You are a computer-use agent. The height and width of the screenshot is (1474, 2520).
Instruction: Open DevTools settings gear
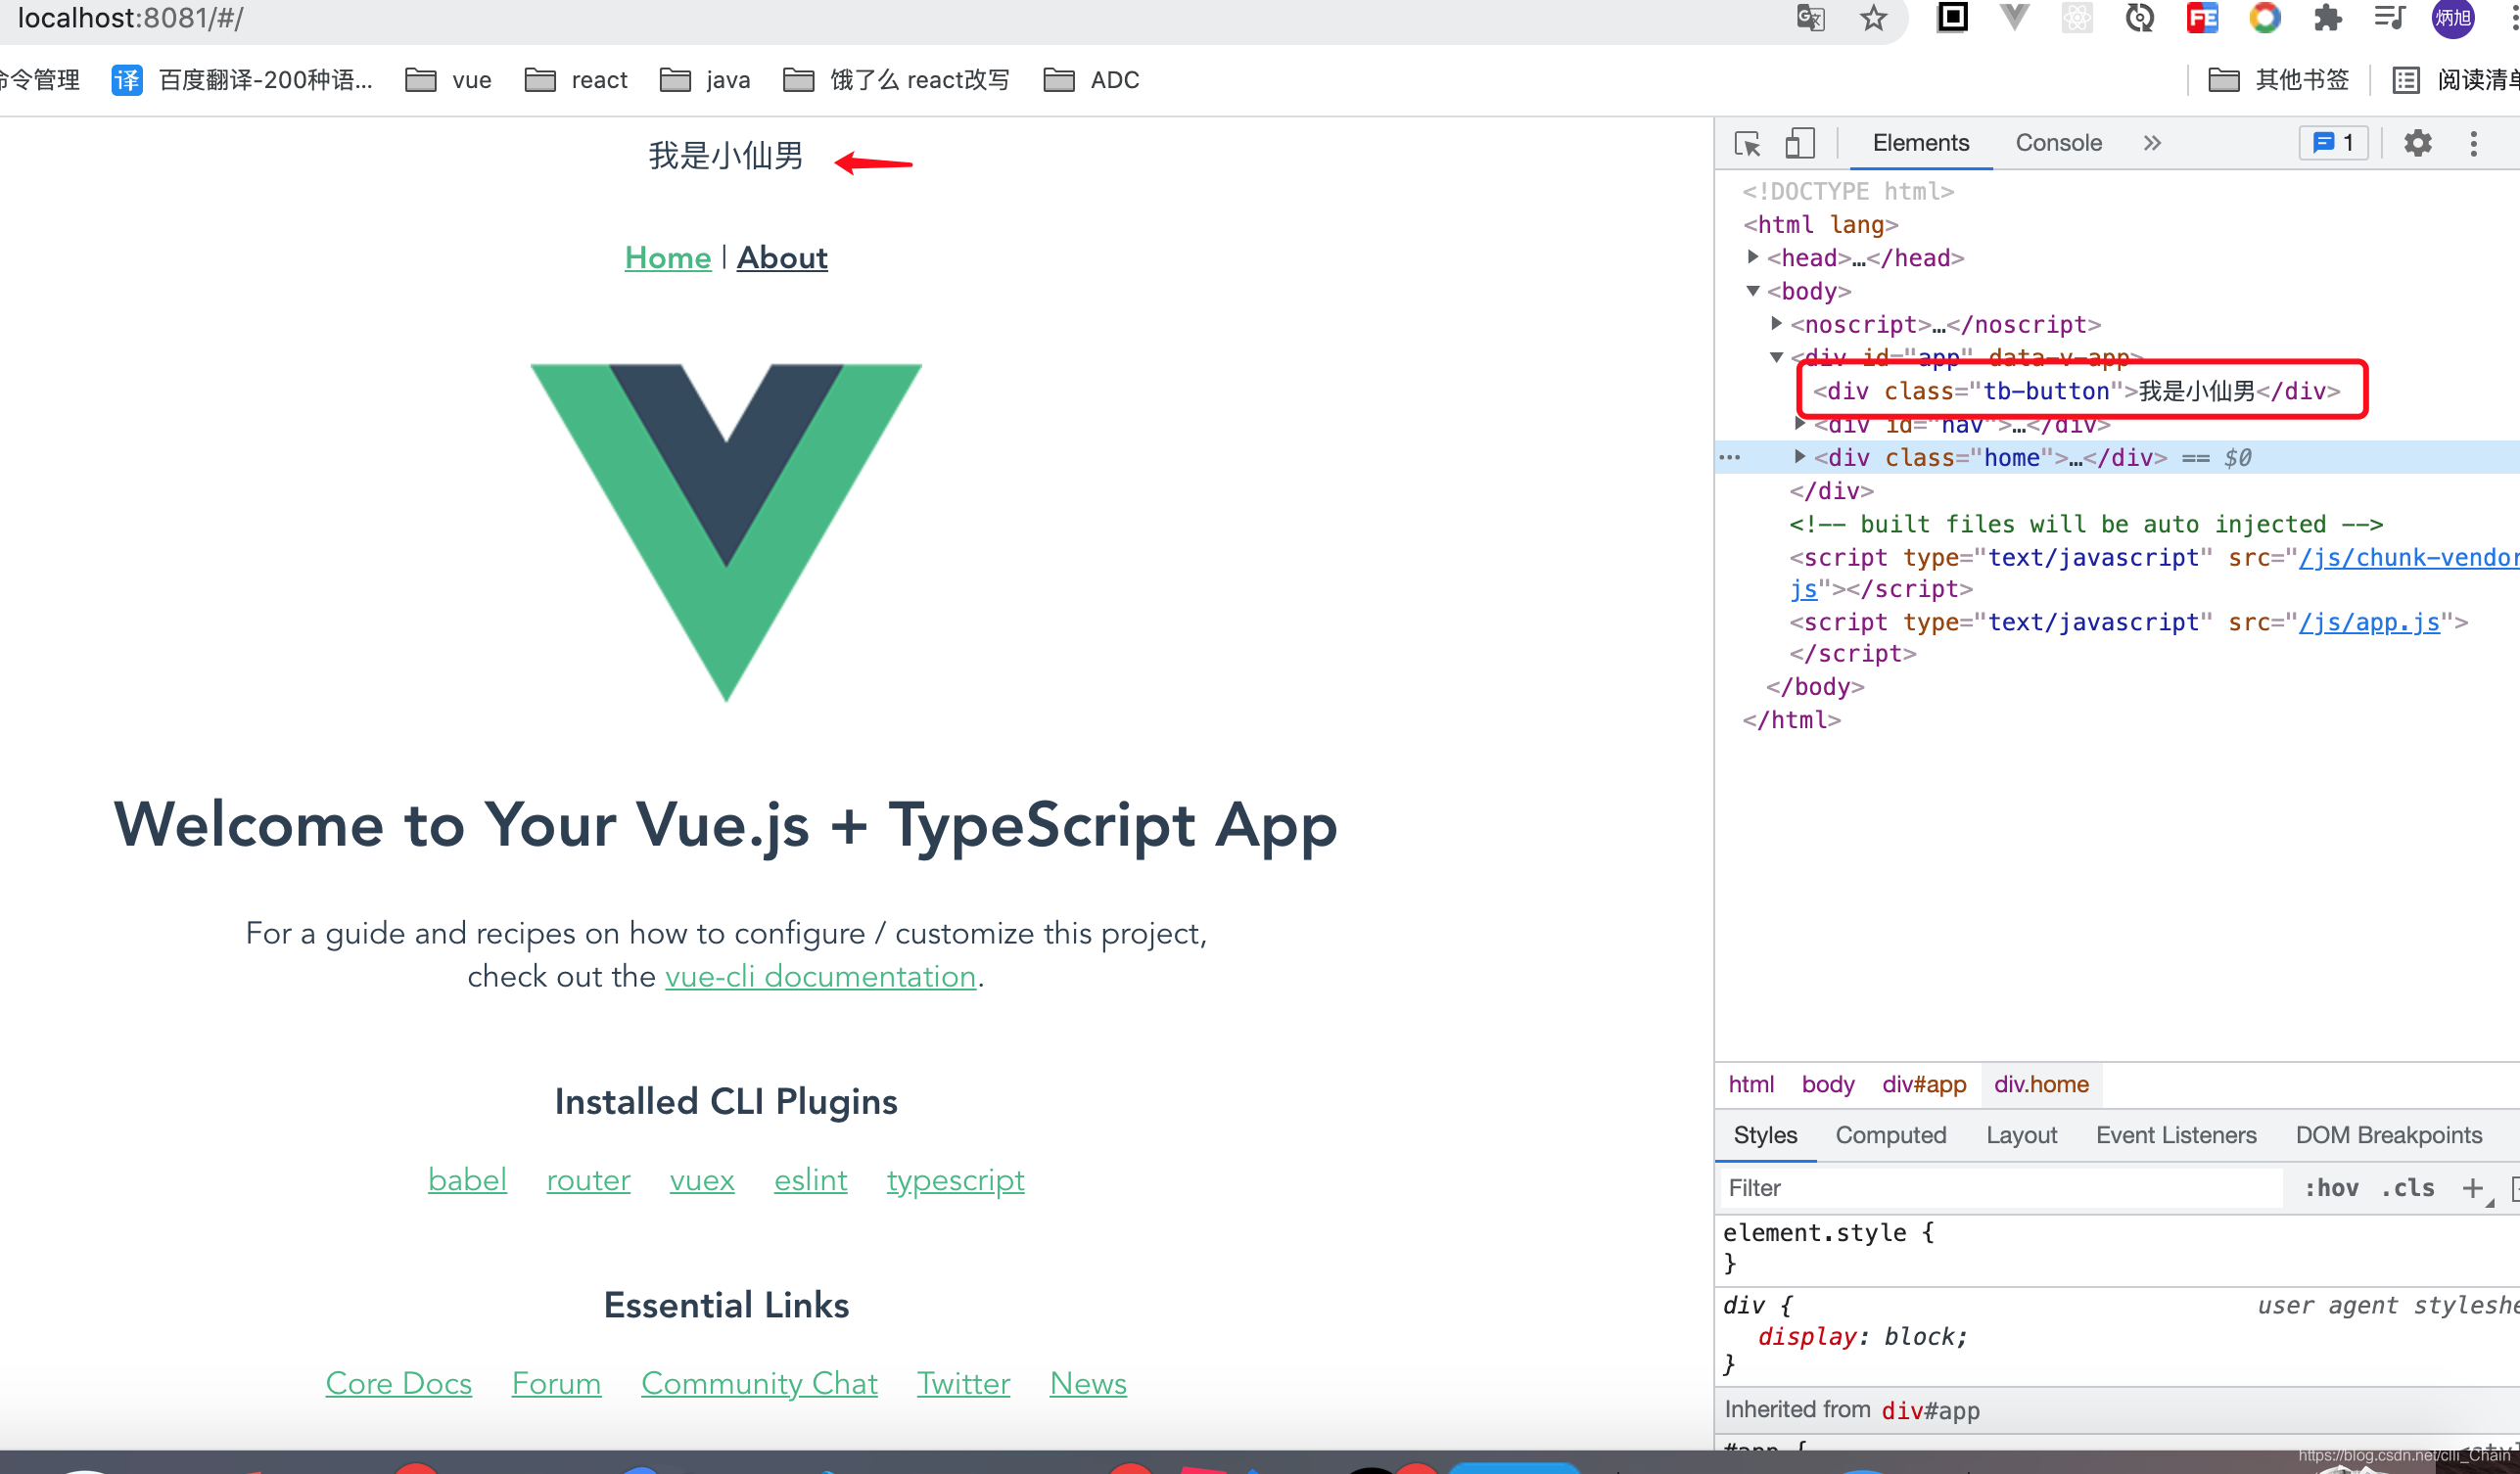tap(2417, 144)
